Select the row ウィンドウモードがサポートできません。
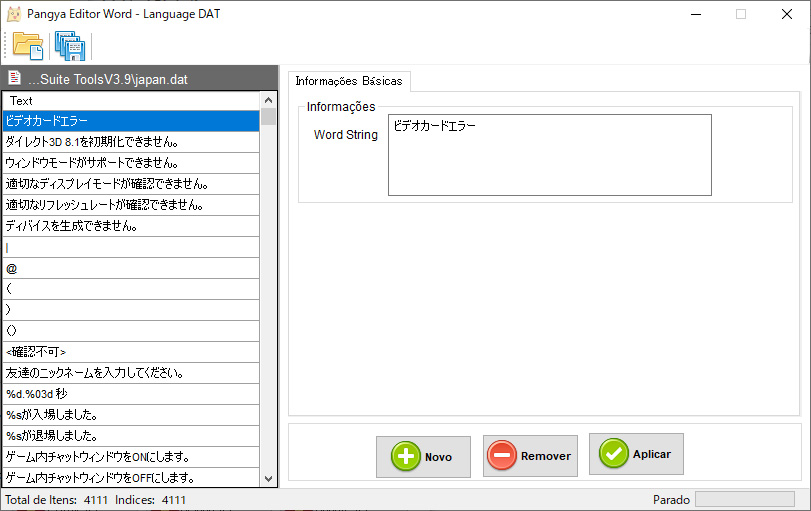The image size is (811, 511). [x=131, y=163]
